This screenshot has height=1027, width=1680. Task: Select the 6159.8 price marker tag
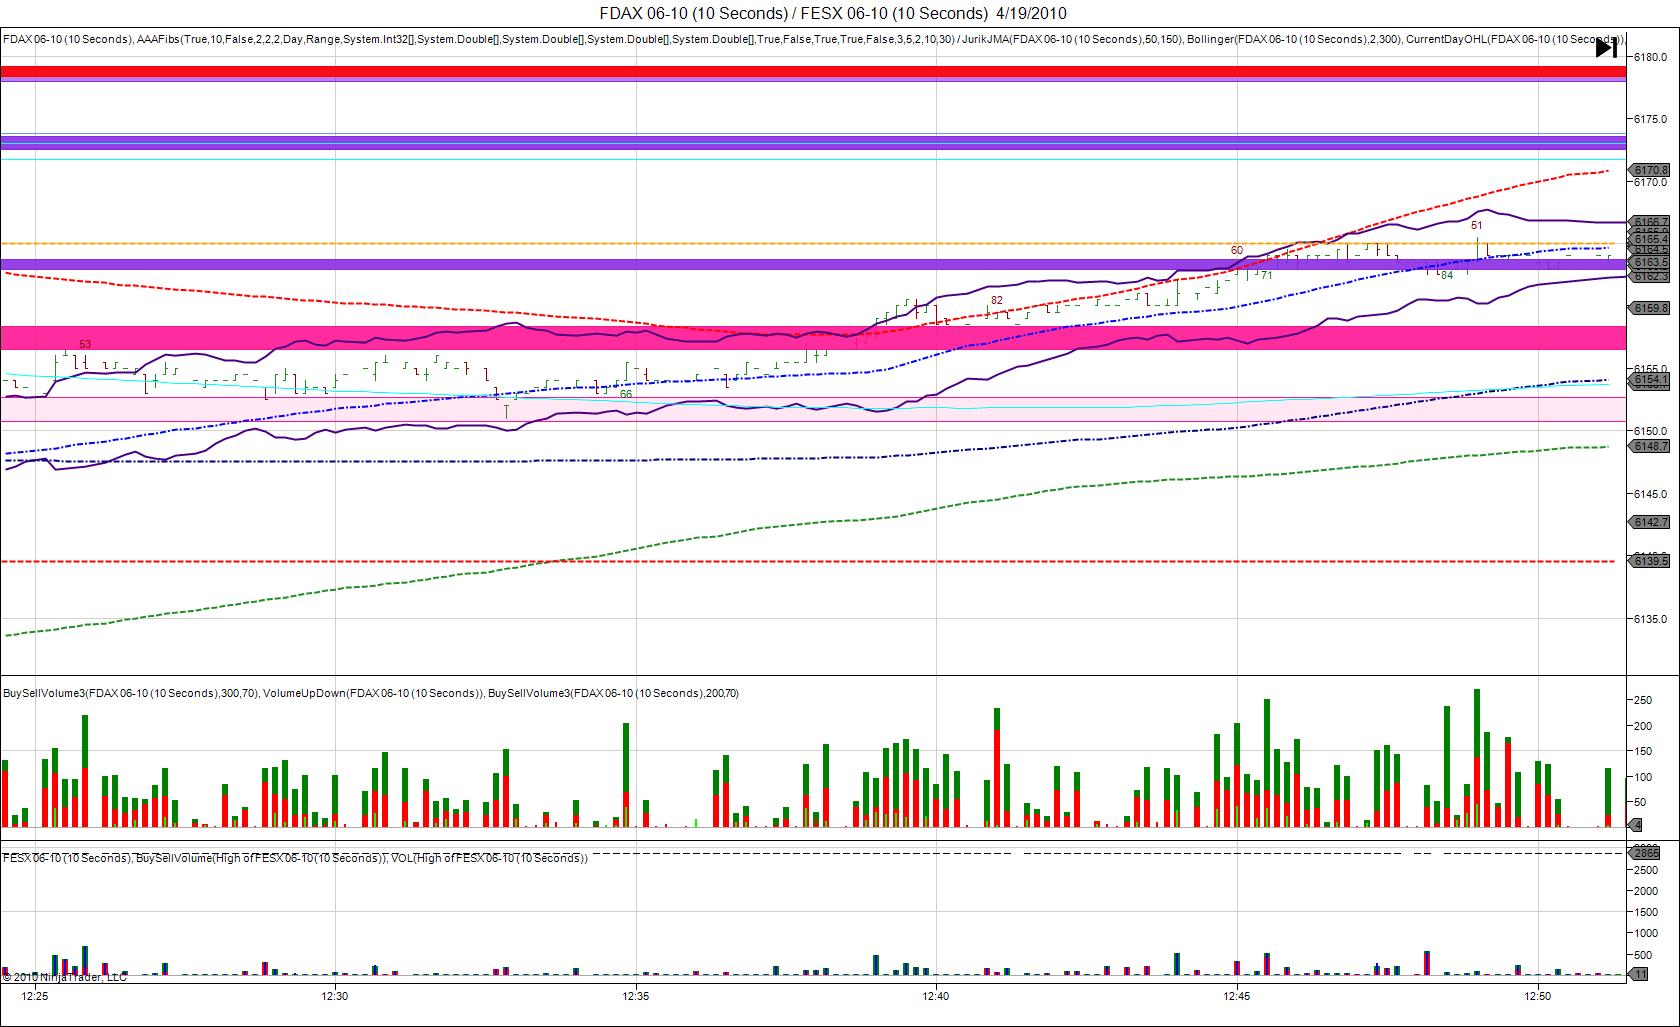[x=1651, y=308]
